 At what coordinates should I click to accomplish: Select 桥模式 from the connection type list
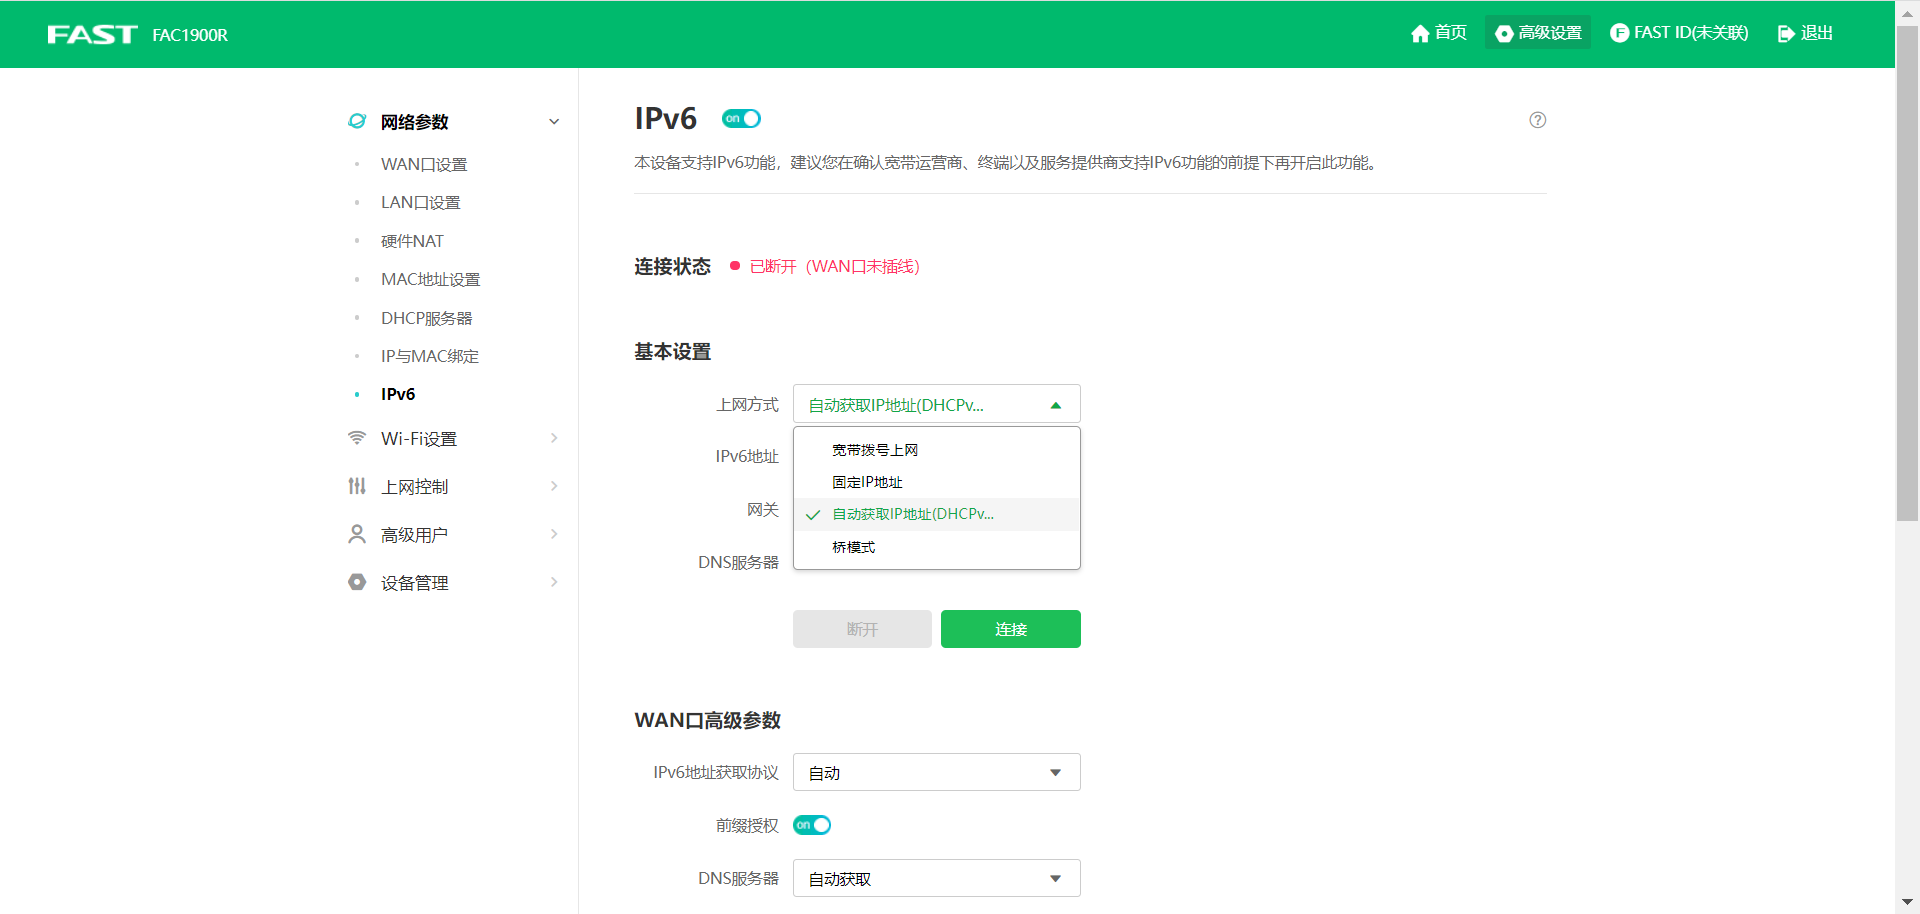(x=854, y=547)
